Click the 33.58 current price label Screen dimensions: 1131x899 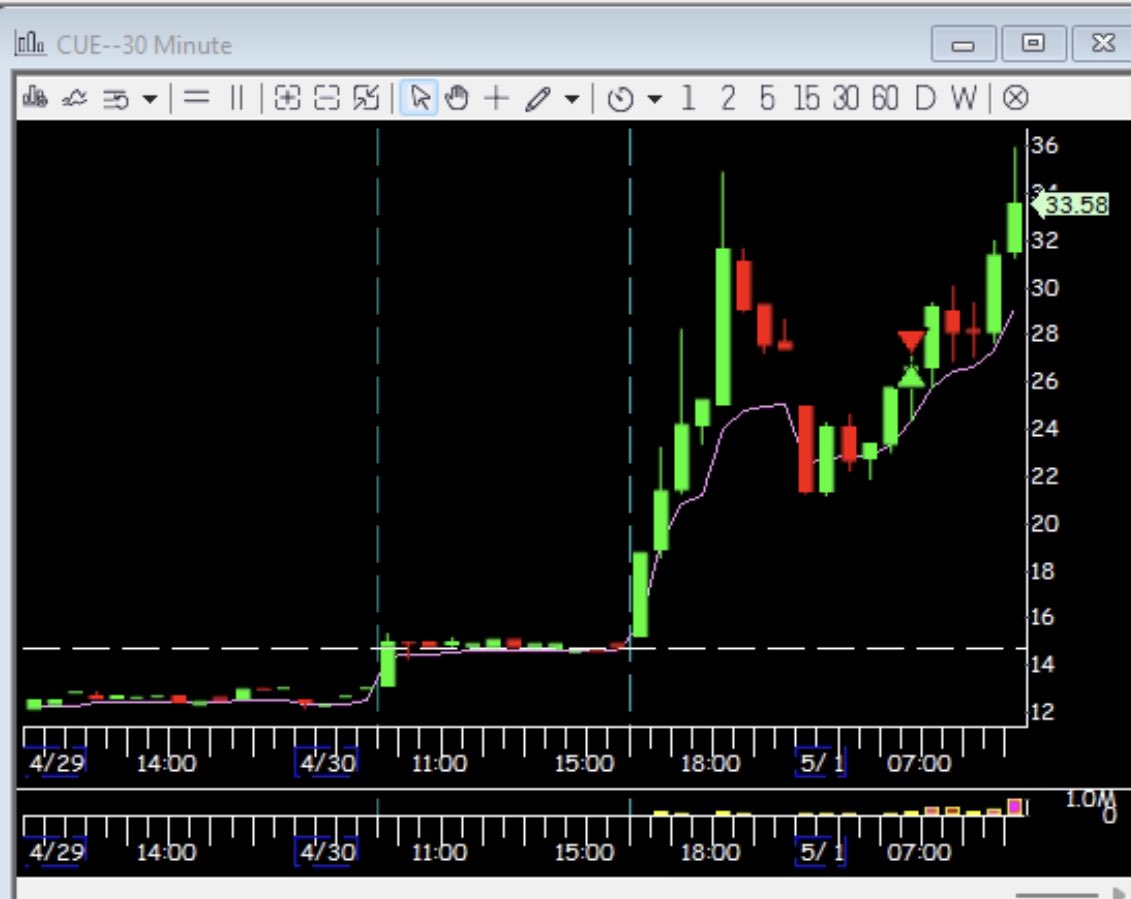(x=1072, y=206)
